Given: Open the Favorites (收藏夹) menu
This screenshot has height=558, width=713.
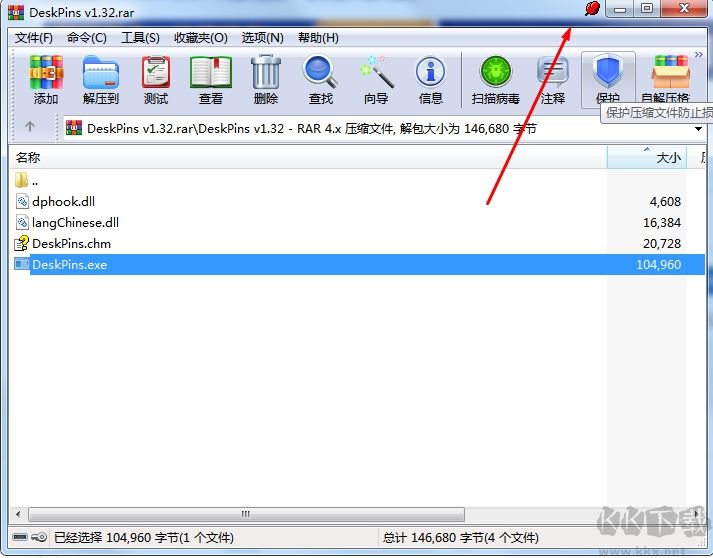Looking at the screenshot, I should click(201, 38).
